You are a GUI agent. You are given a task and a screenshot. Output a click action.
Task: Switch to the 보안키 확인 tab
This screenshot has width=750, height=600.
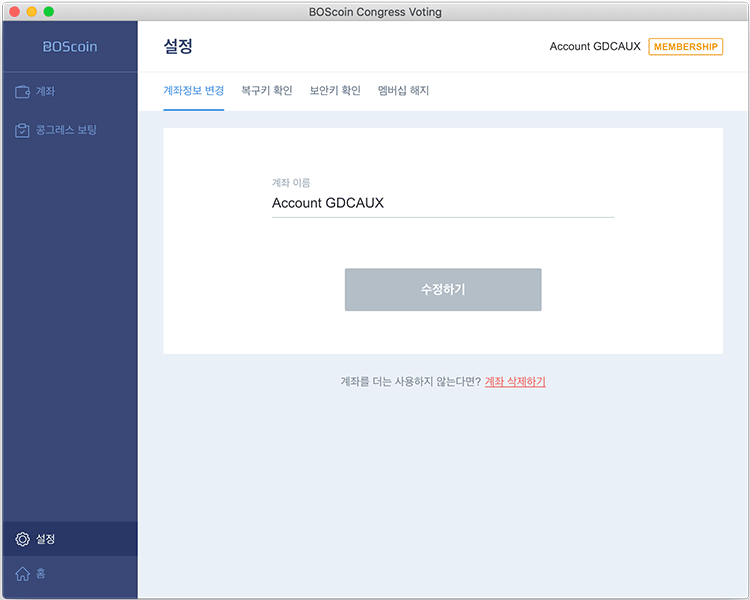tap(335, 90)
